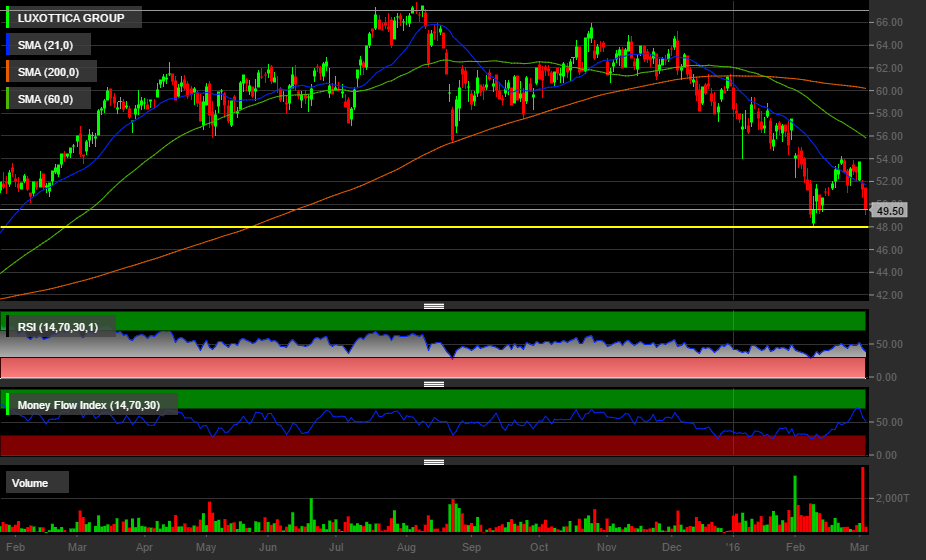The width and height of the screenshot is (926, 560).
Task: Click the Nov label on time axis
Action: [x=607, y=547]
